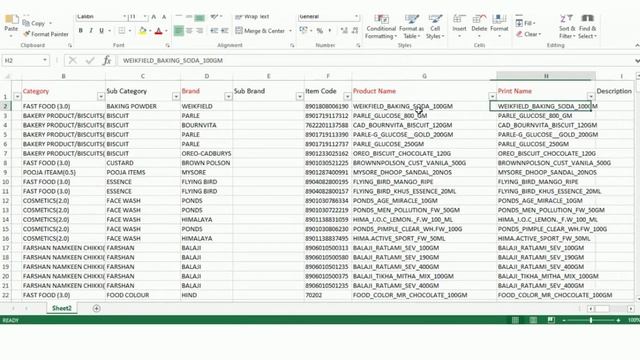Switch to Page Layout view

(x=533, y=320)
